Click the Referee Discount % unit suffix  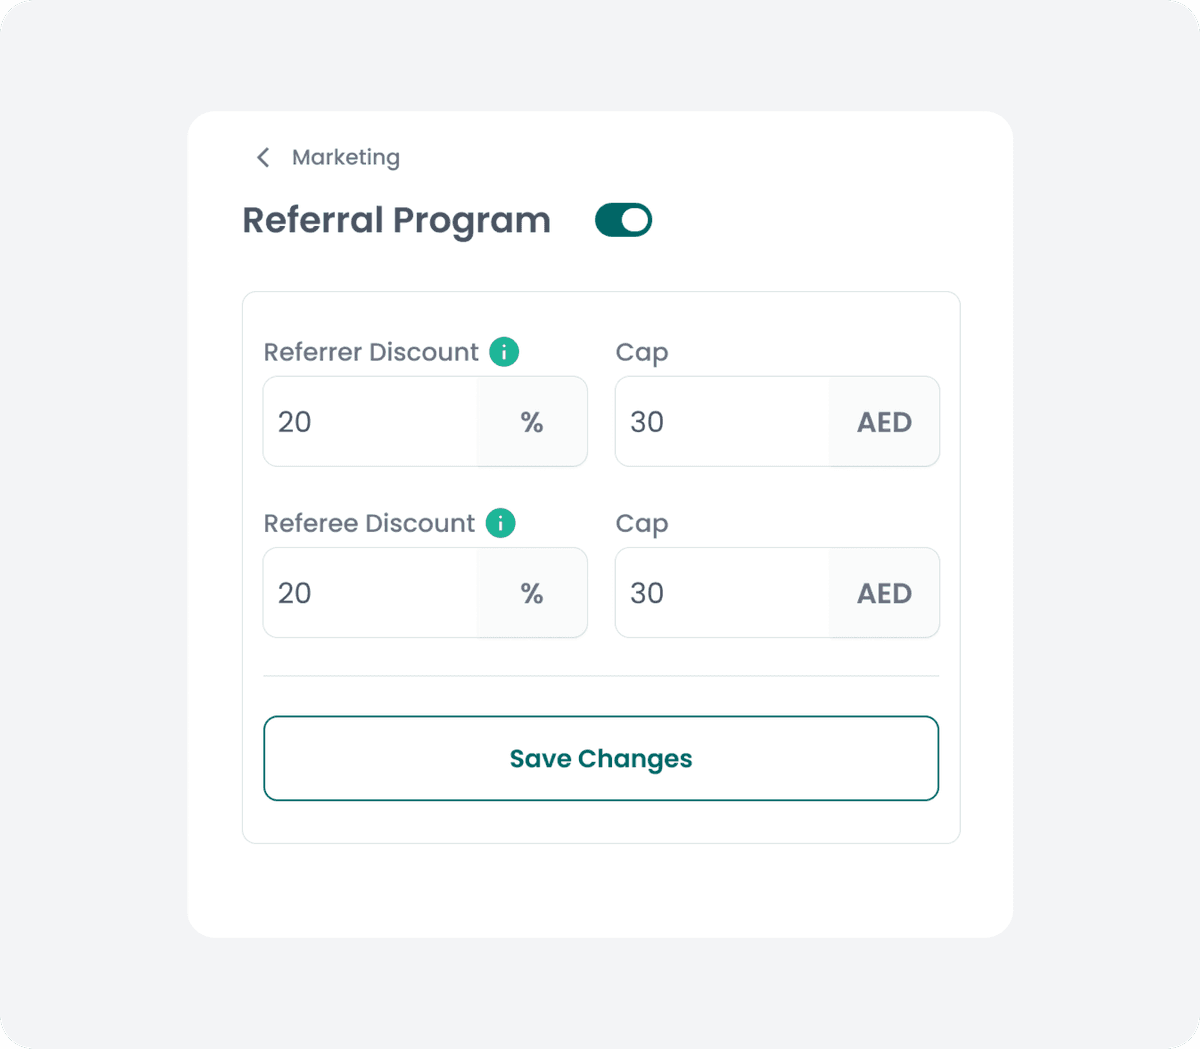532,593
